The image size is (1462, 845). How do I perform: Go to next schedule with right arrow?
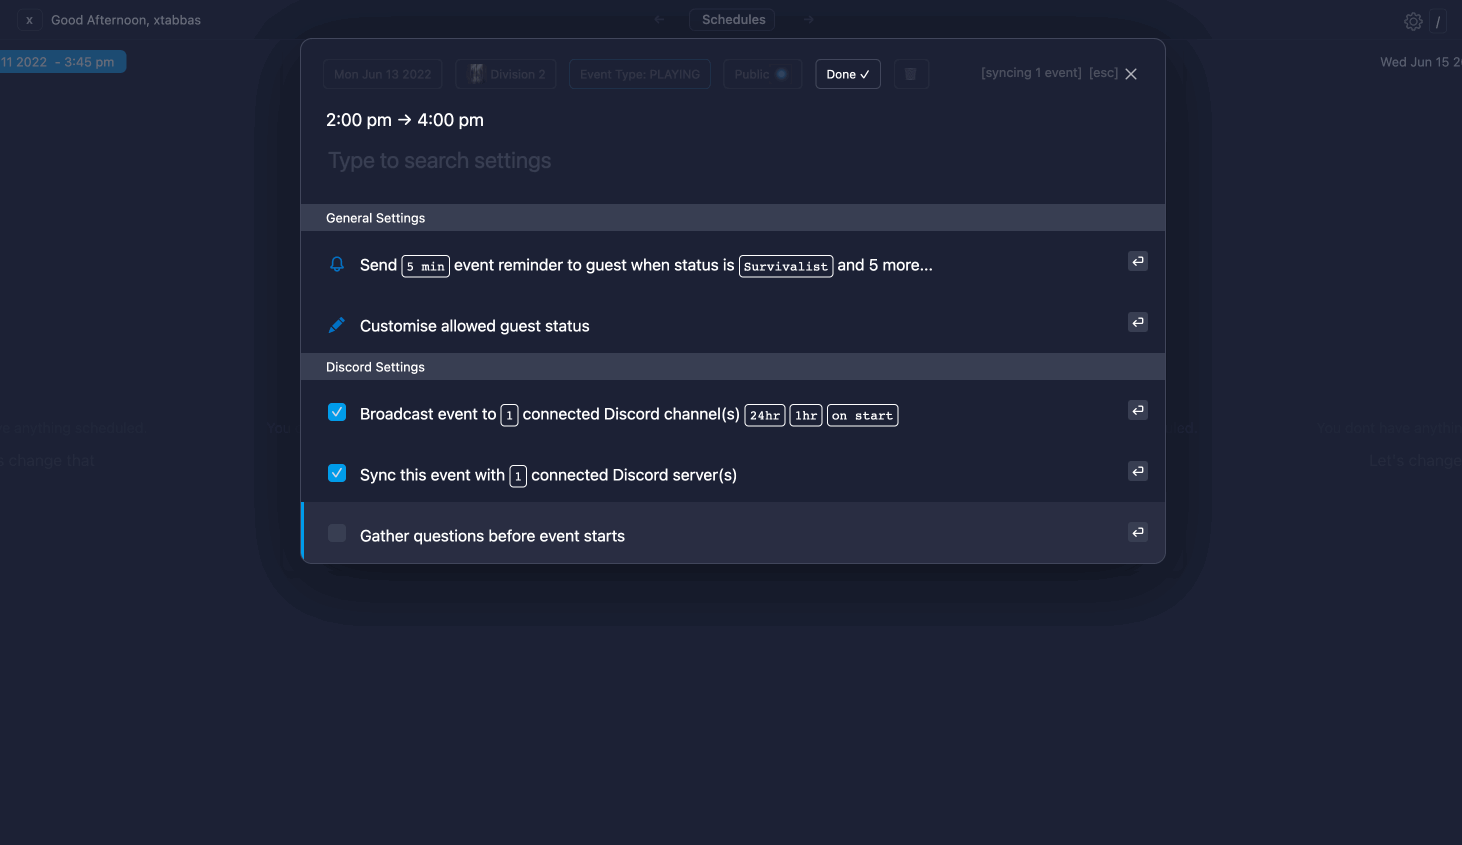pos(808,19)
